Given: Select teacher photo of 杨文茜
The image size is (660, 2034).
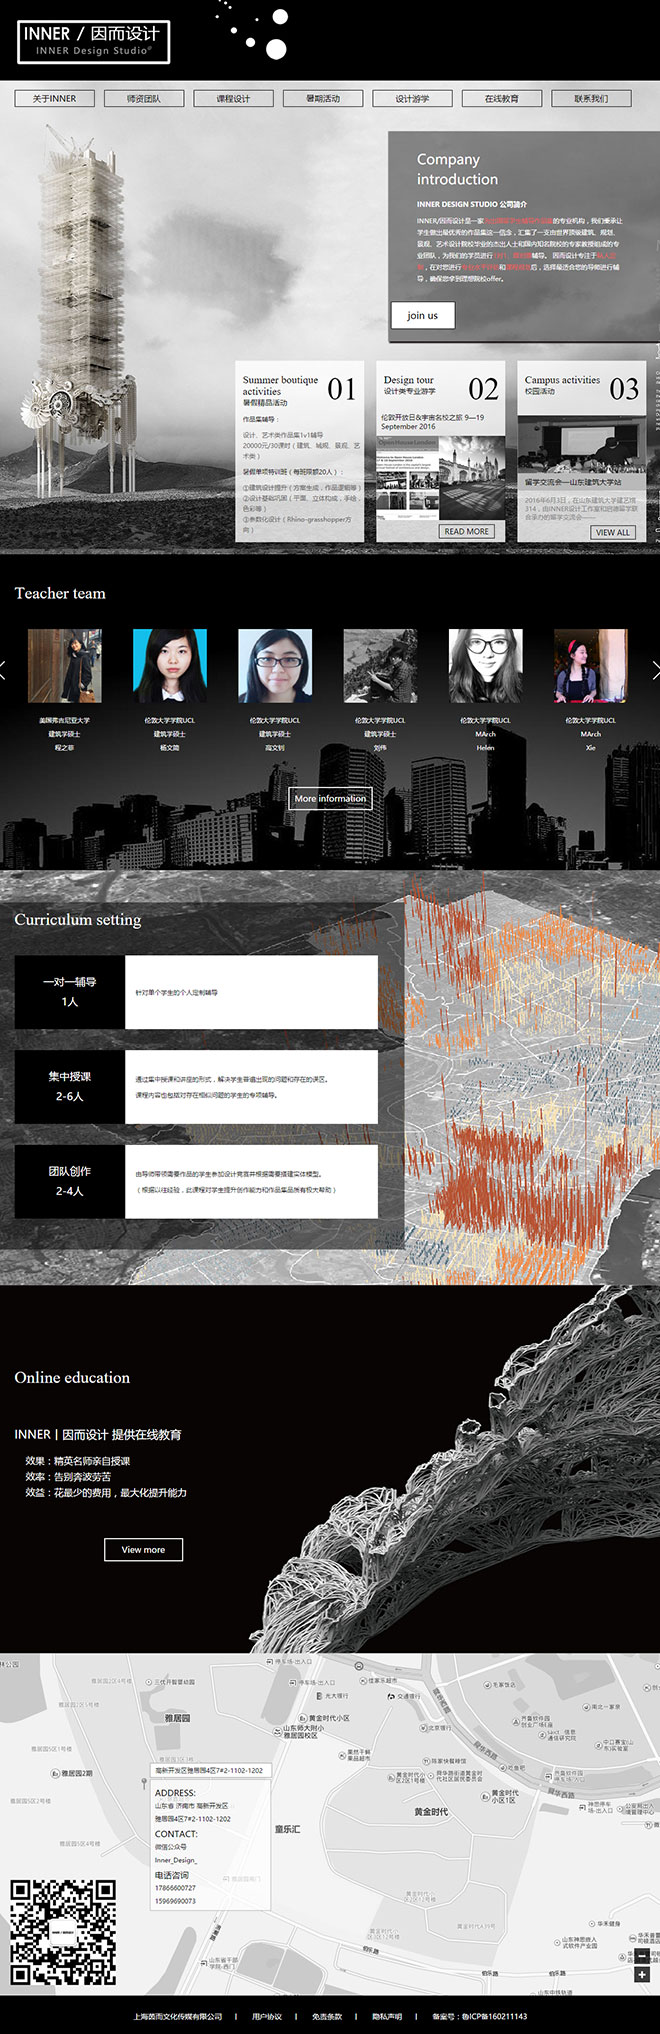Looking at the screenshot, I should tap(170, 666).
